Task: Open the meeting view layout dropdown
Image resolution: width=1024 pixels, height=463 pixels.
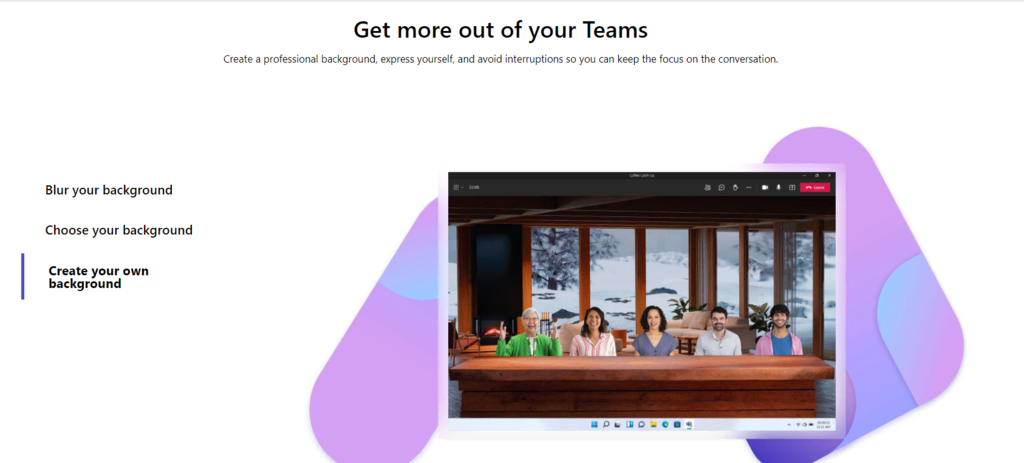Action: (458, 187)
